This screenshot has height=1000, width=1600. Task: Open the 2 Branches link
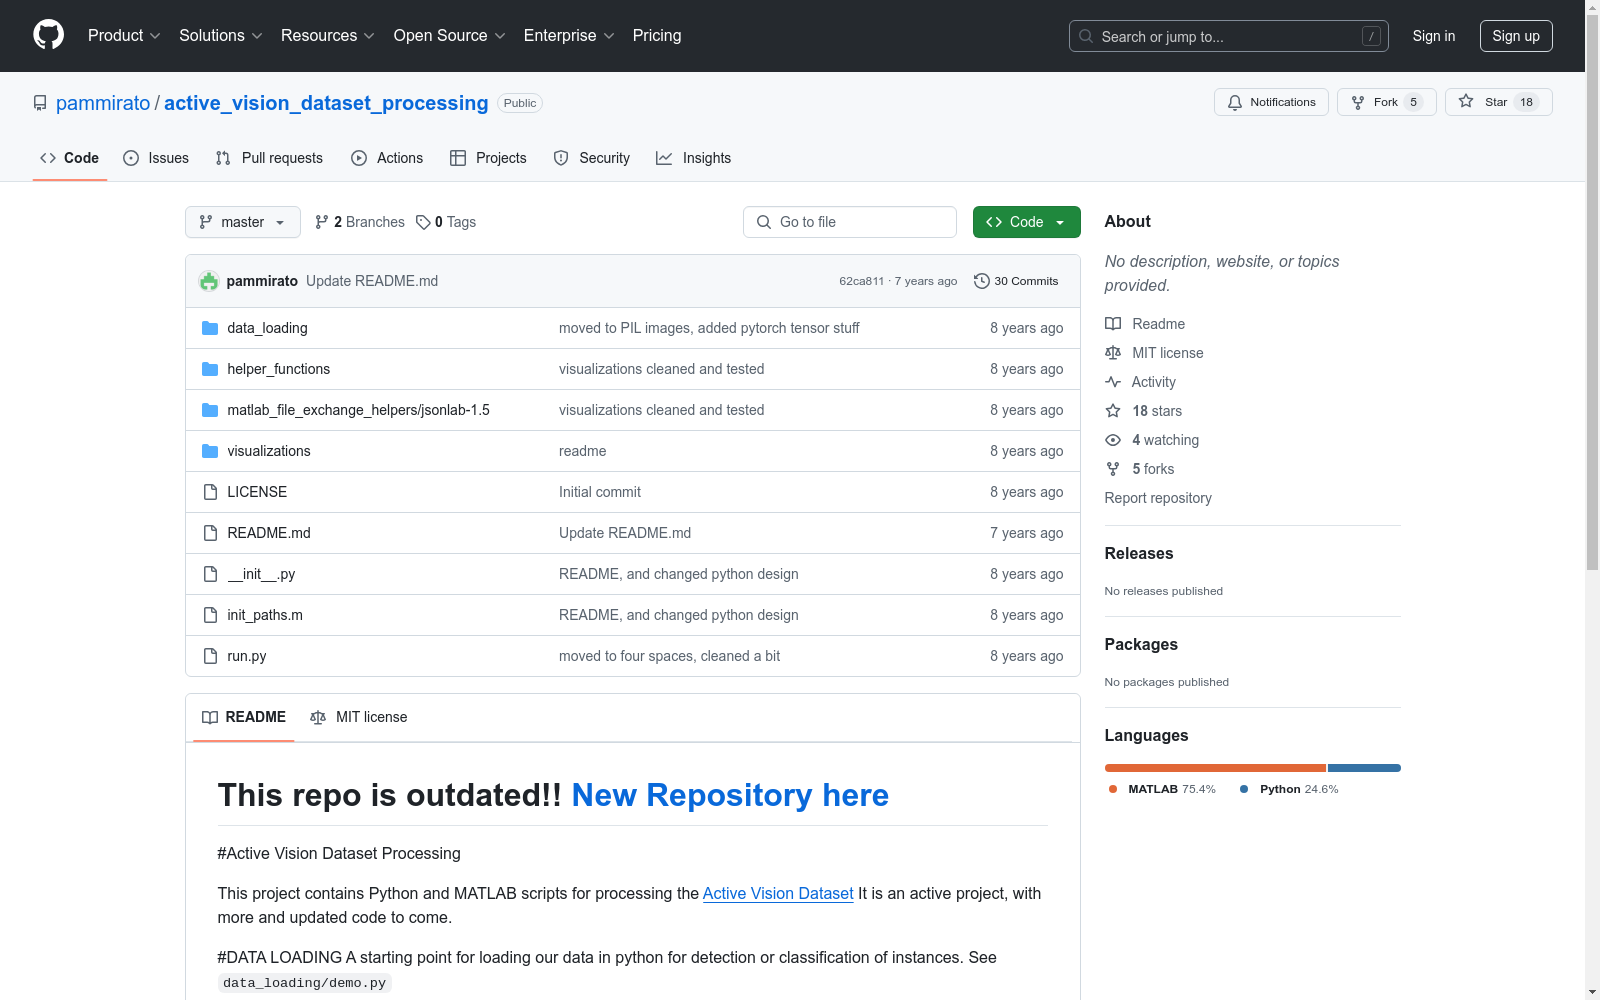(x=360, y=222)
